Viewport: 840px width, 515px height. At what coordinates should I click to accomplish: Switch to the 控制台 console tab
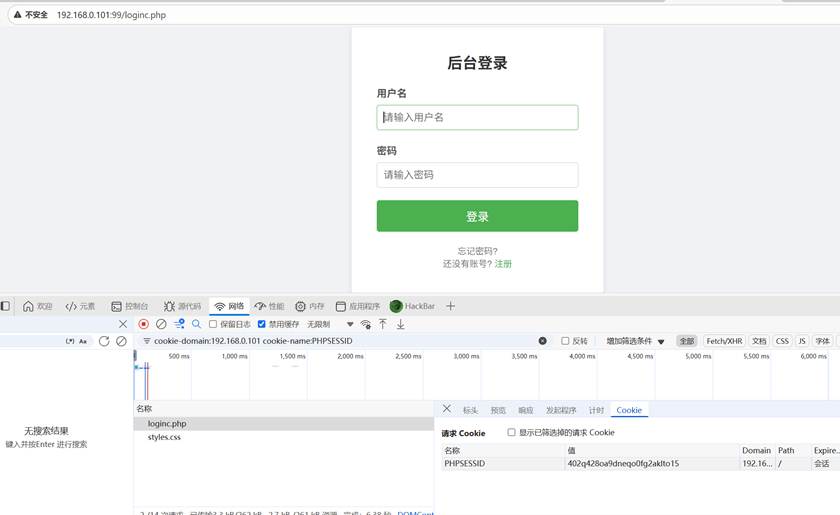click(129, 306)
